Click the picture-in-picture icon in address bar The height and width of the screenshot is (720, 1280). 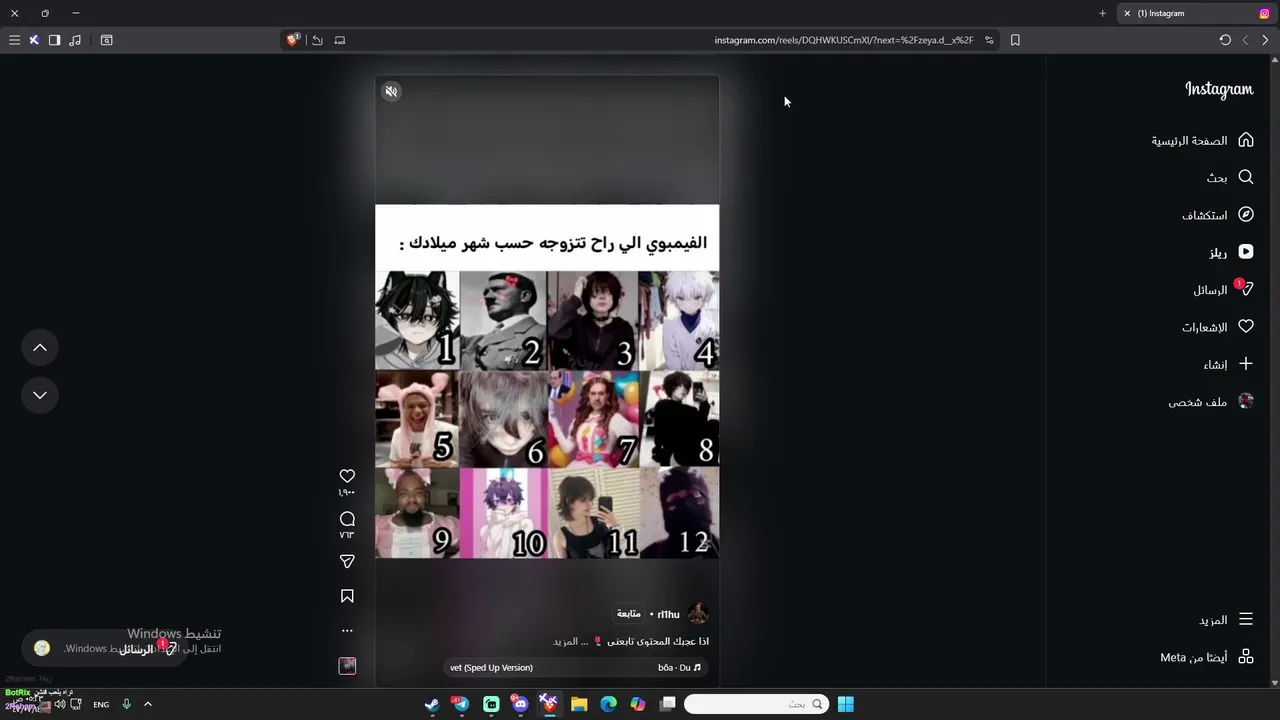point(340,40)
